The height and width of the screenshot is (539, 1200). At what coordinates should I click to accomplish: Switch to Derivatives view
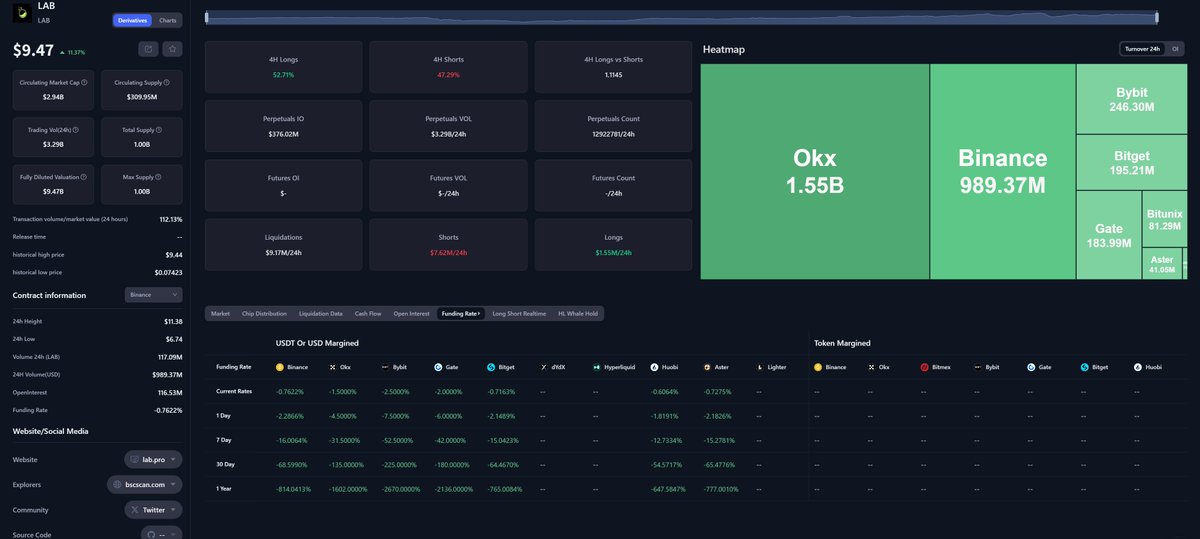pos(133,20)
